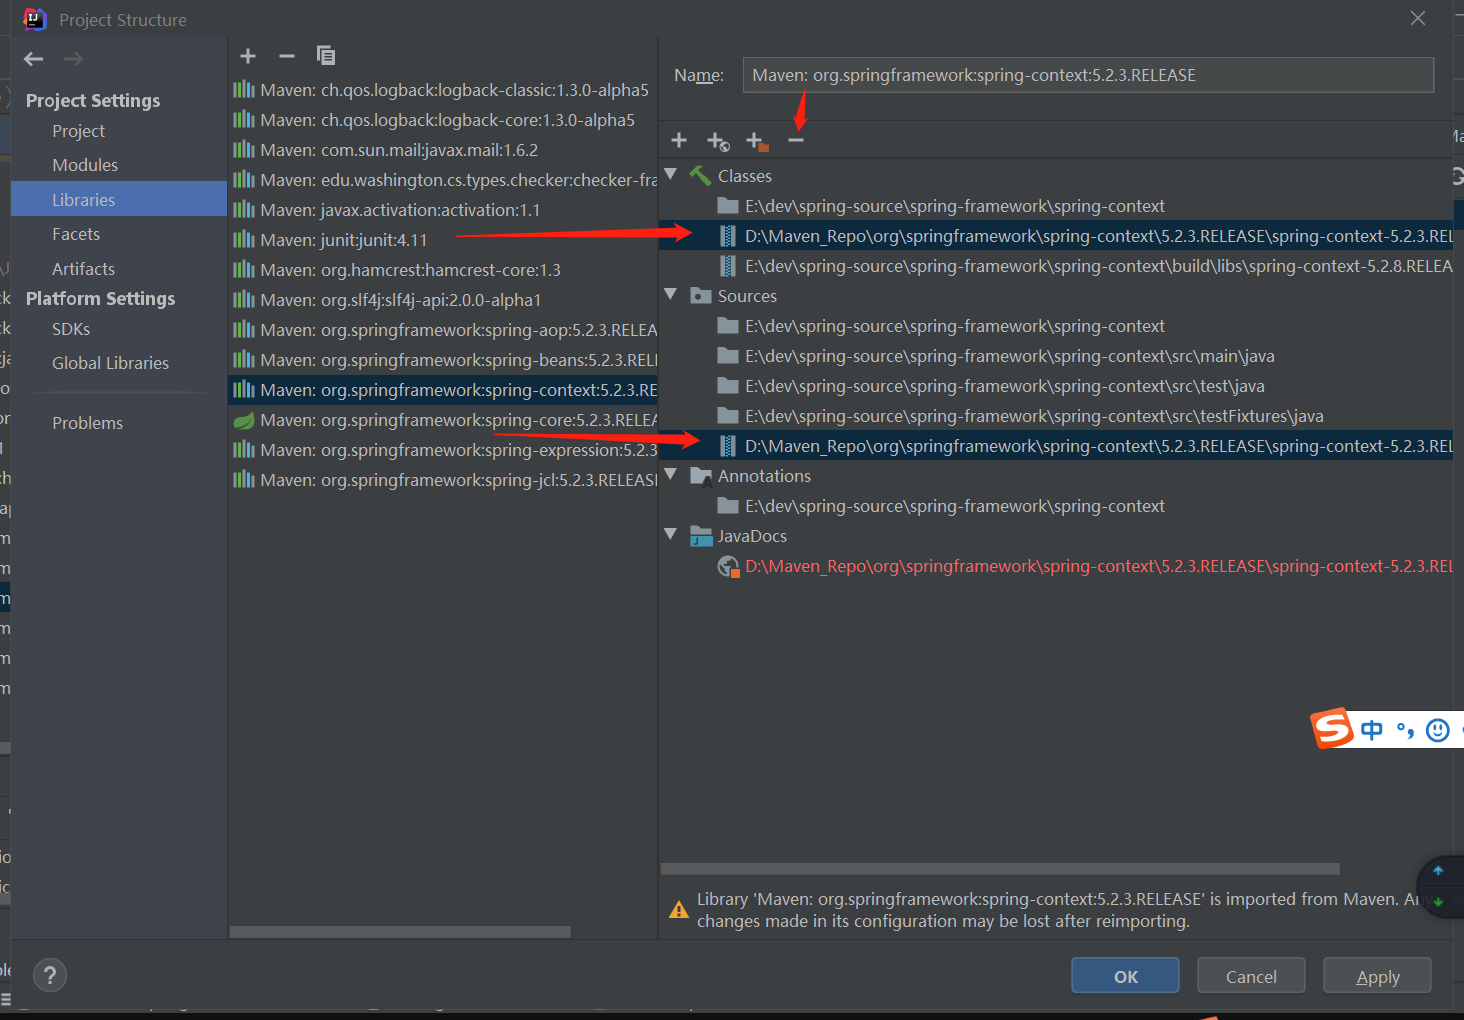The width and height of the screenshot is (1464, 1020).
Task: Click the Exclude roots icon
Action: tap(757, 142)
